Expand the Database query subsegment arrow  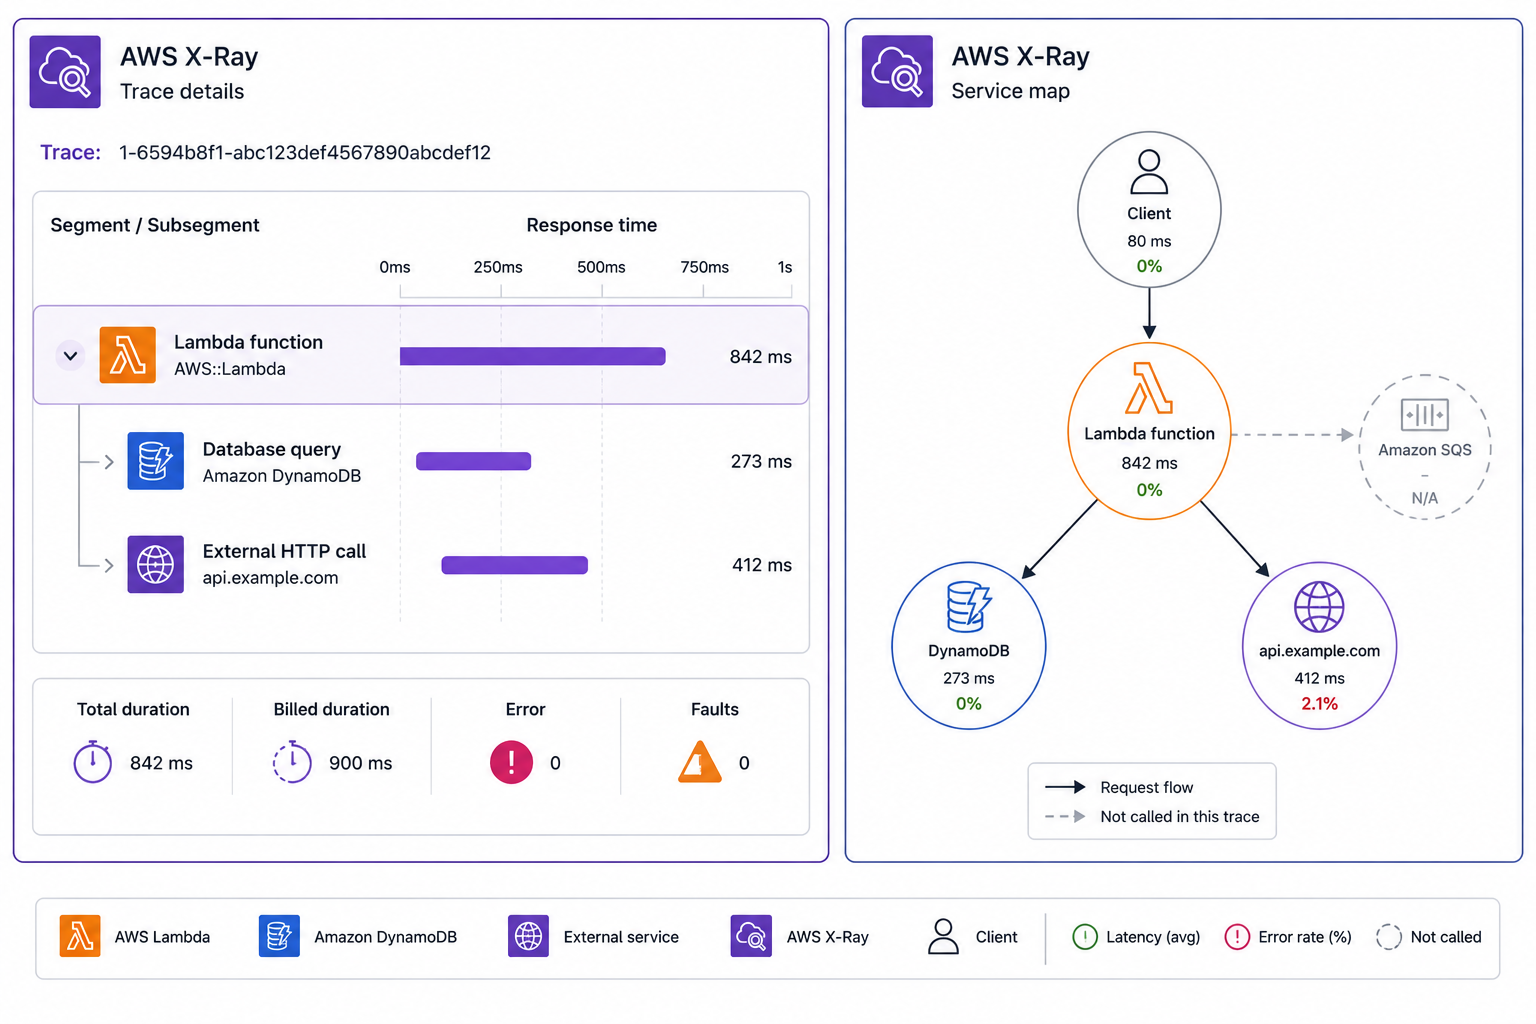click(x=109, y=462)
